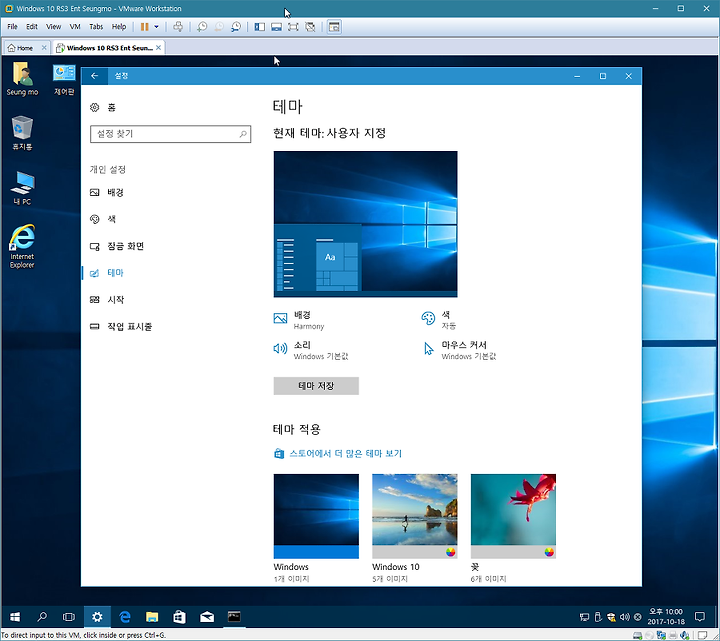This screenshot has height=641, width=720.
Task: Click the VMware status bar printer icon
Action: 673,635
